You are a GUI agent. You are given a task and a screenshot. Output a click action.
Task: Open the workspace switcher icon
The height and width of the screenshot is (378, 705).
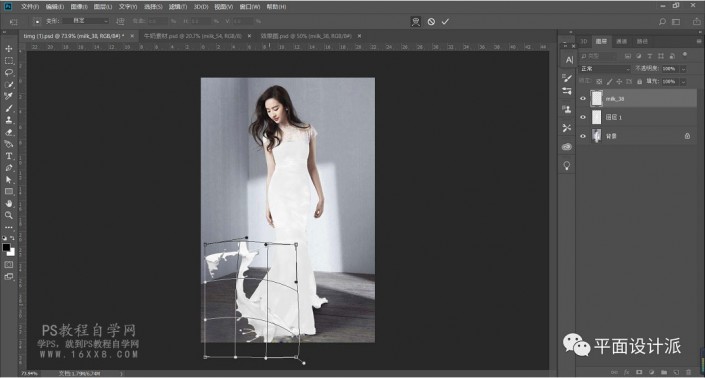(x=676, y=22)
